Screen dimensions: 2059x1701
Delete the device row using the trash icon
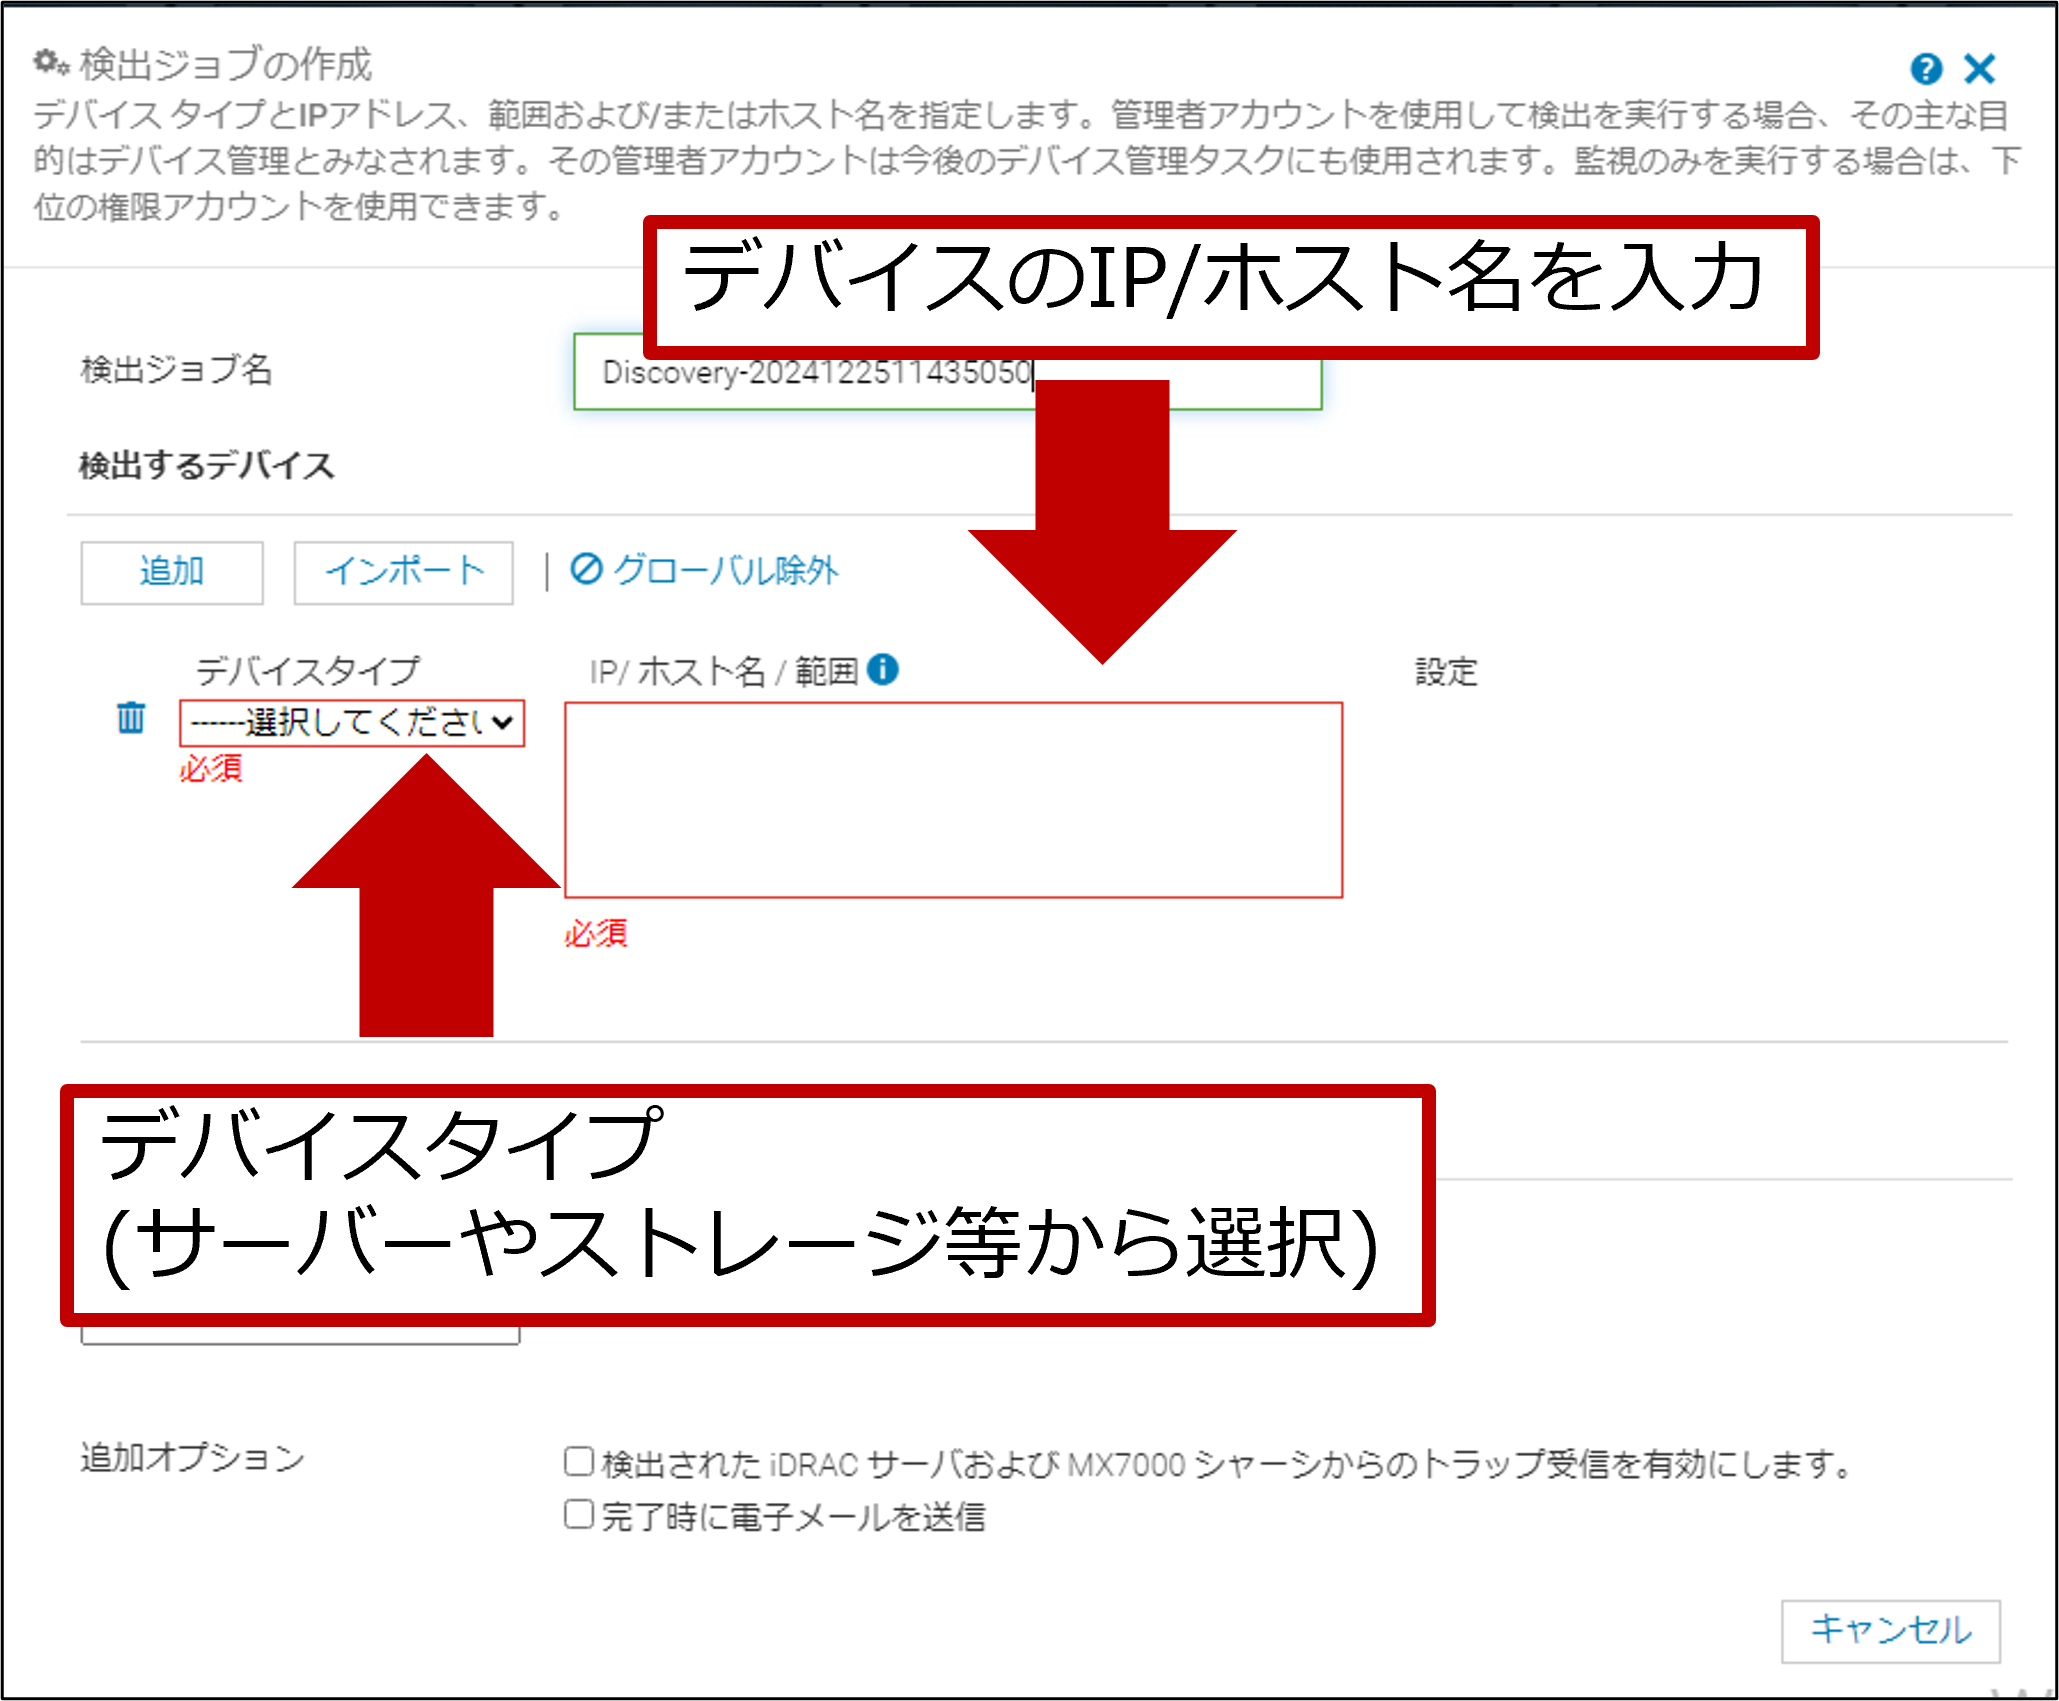[x=131, y=718]
